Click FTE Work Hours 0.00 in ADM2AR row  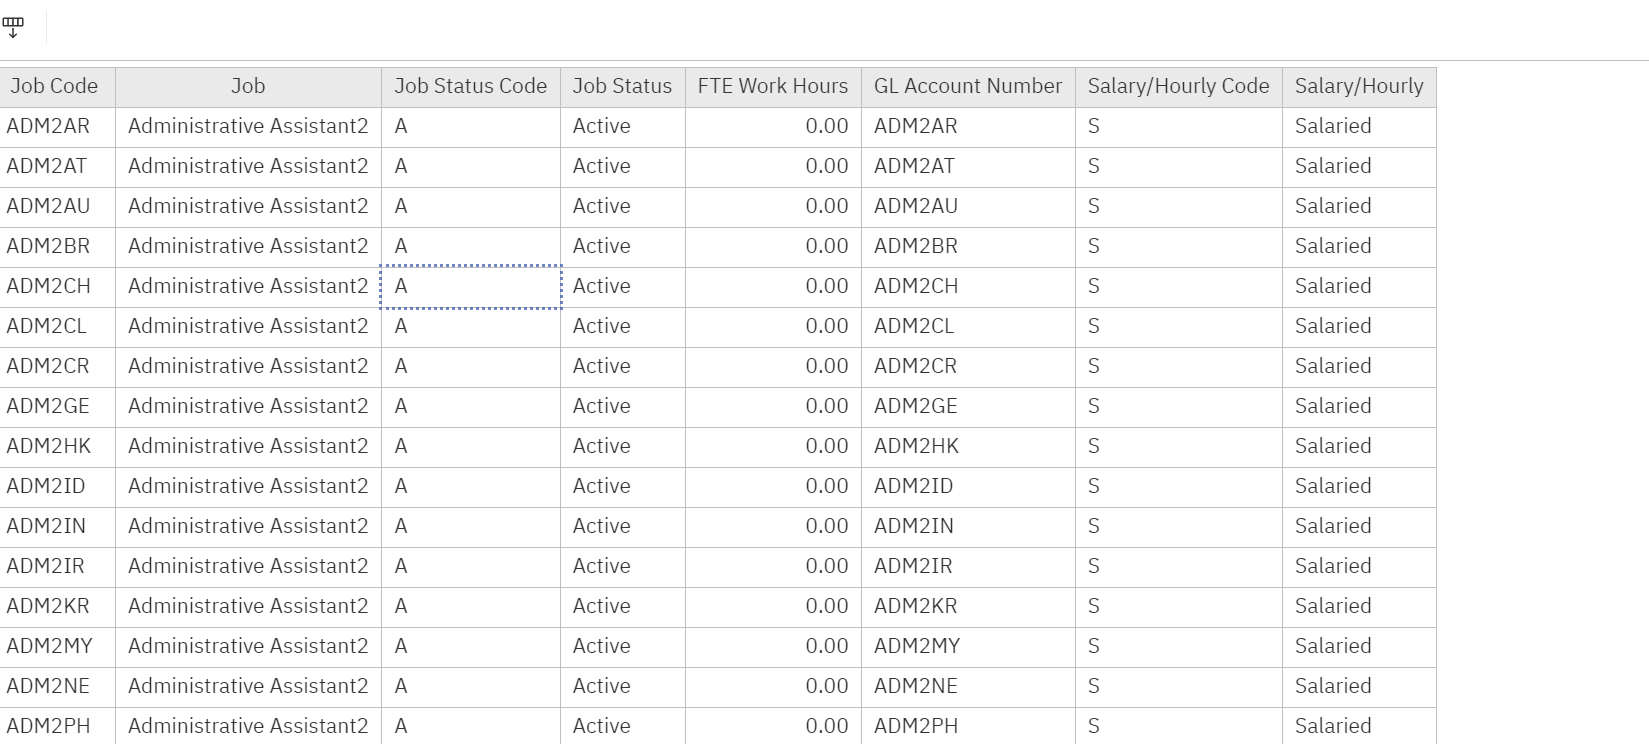[773, 127]
